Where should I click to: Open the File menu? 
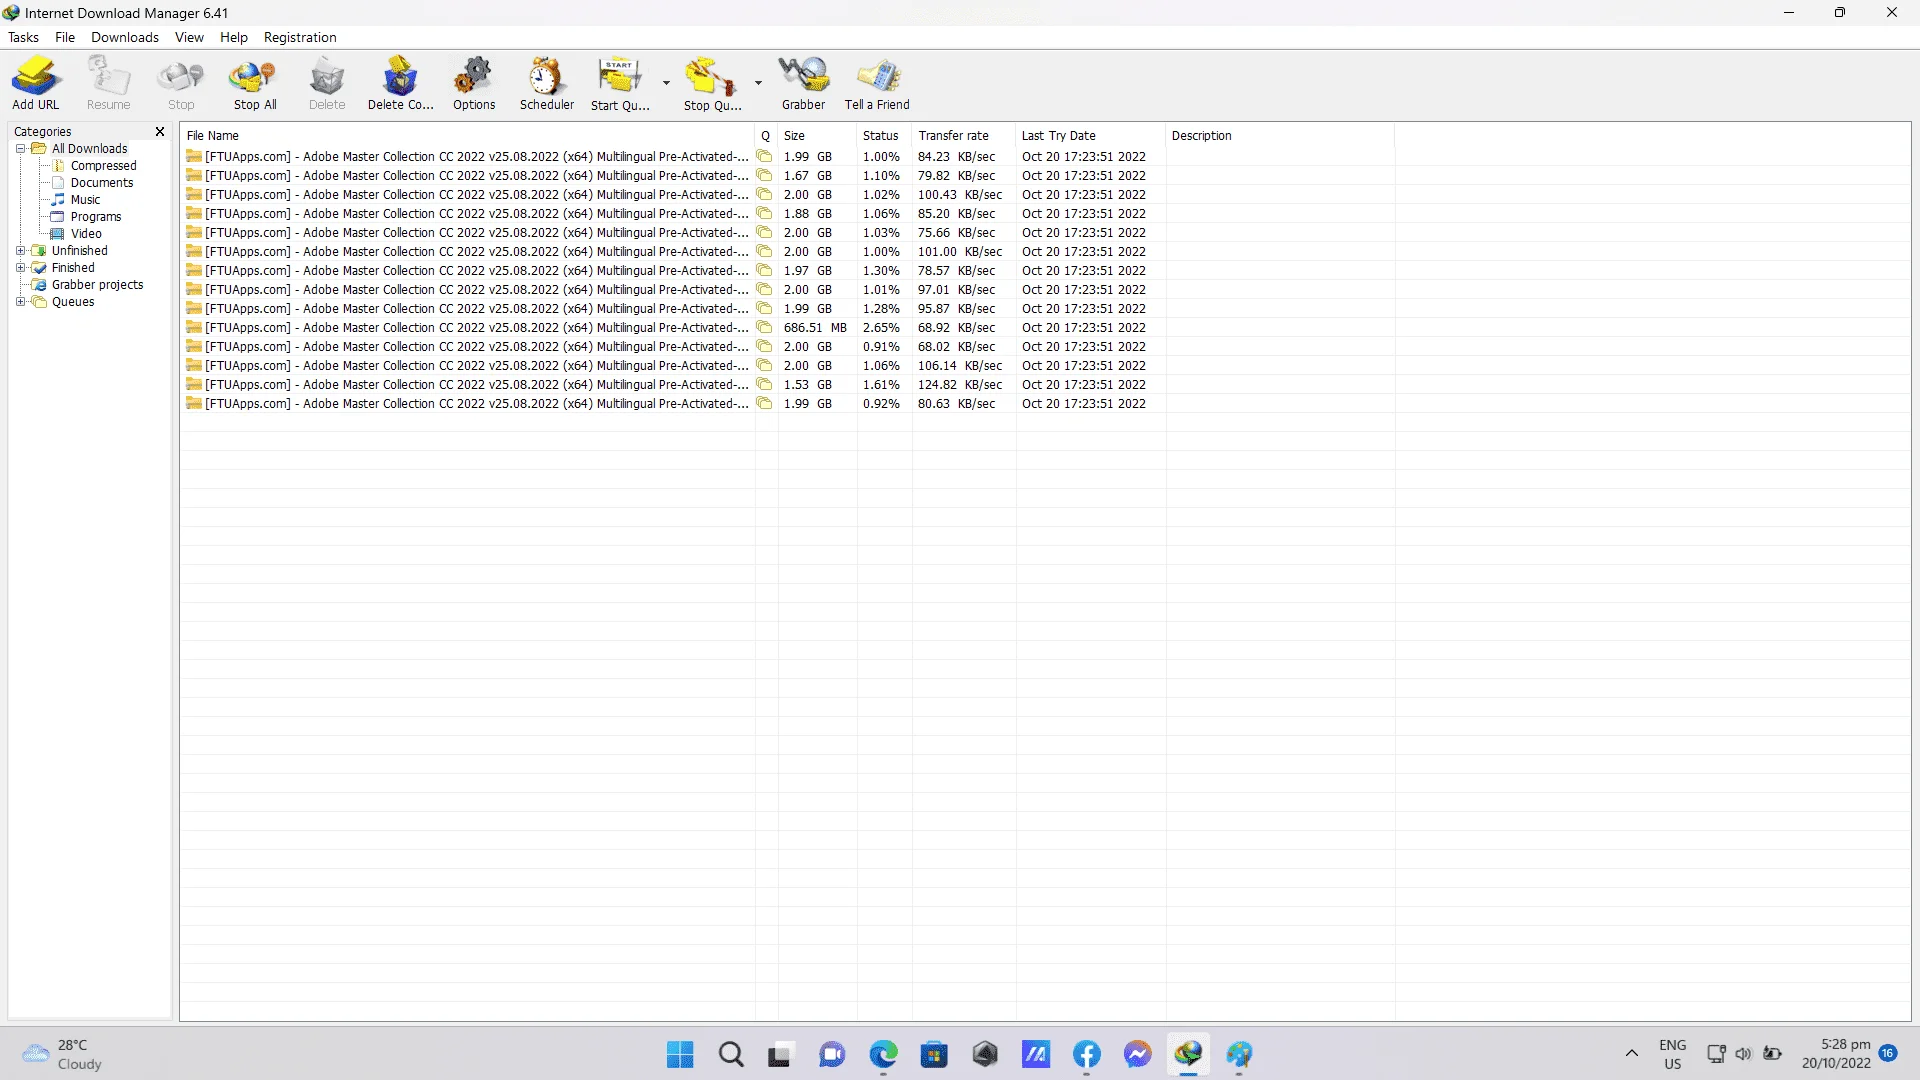pos(65,37)
